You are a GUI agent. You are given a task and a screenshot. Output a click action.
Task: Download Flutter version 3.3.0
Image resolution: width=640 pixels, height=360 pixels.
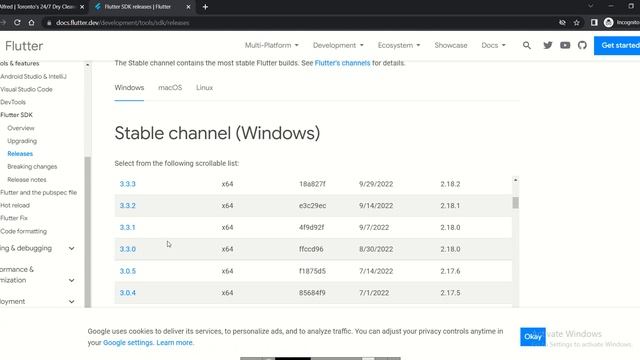(x=127, y=249)
